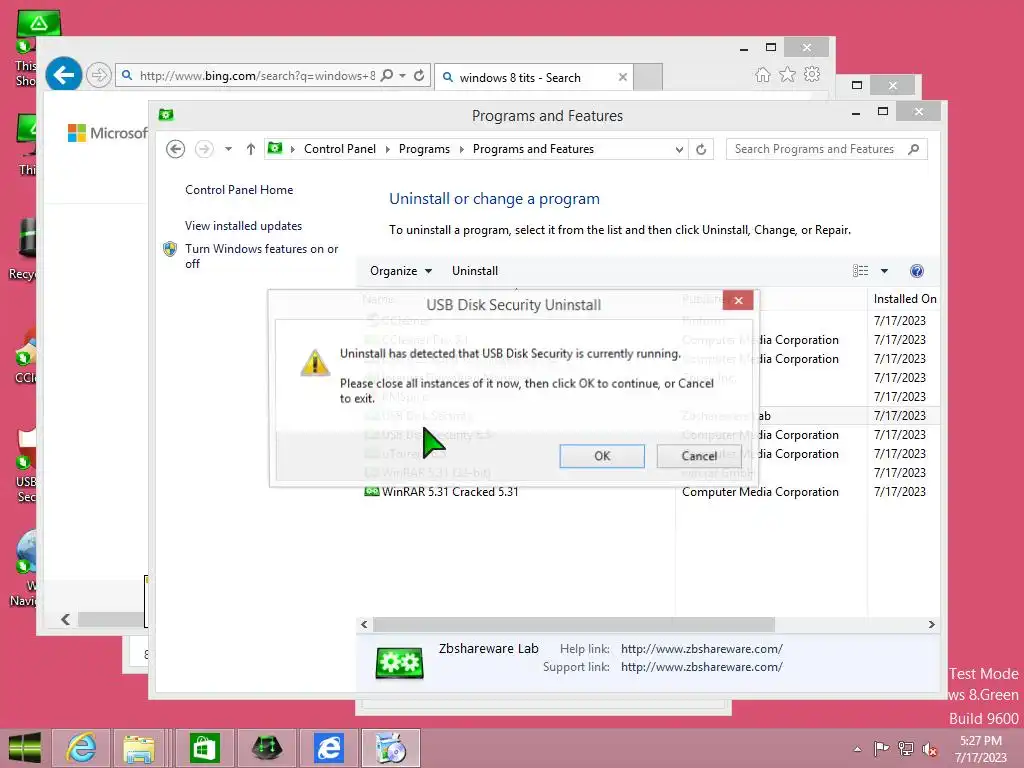Open zbshareware Support link URL

(x=701, y=667)
